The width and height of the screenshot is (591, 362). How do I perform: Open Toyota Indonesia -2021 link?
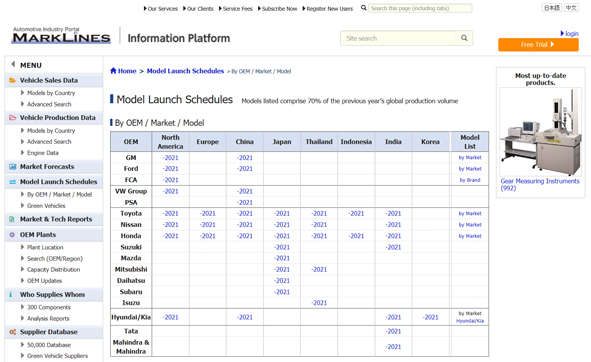point(356,213)
